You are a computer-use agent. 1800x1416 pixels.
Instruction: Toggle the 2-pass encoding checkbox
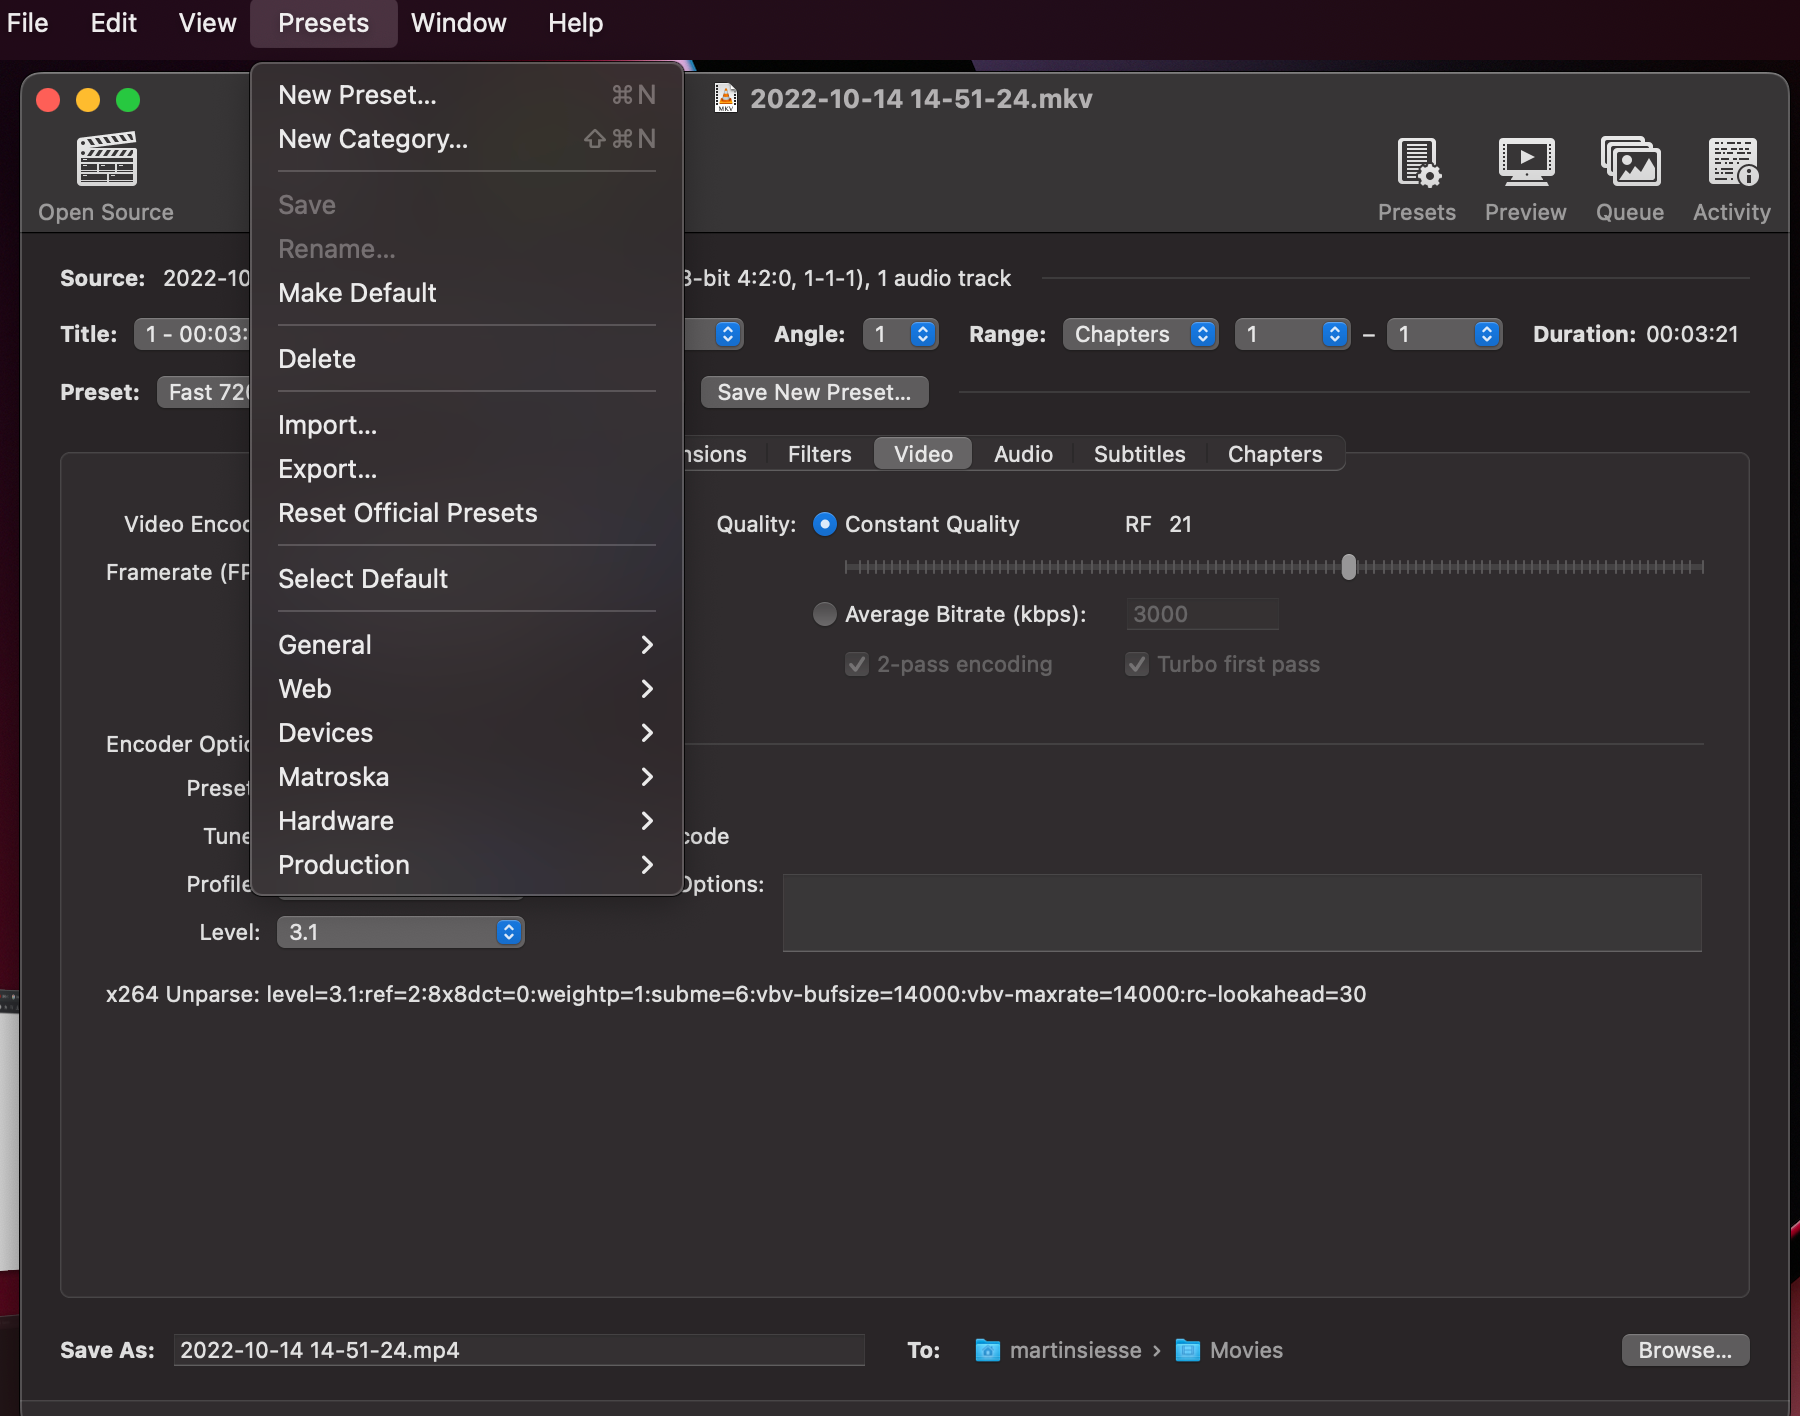click(x=857, y=664)
